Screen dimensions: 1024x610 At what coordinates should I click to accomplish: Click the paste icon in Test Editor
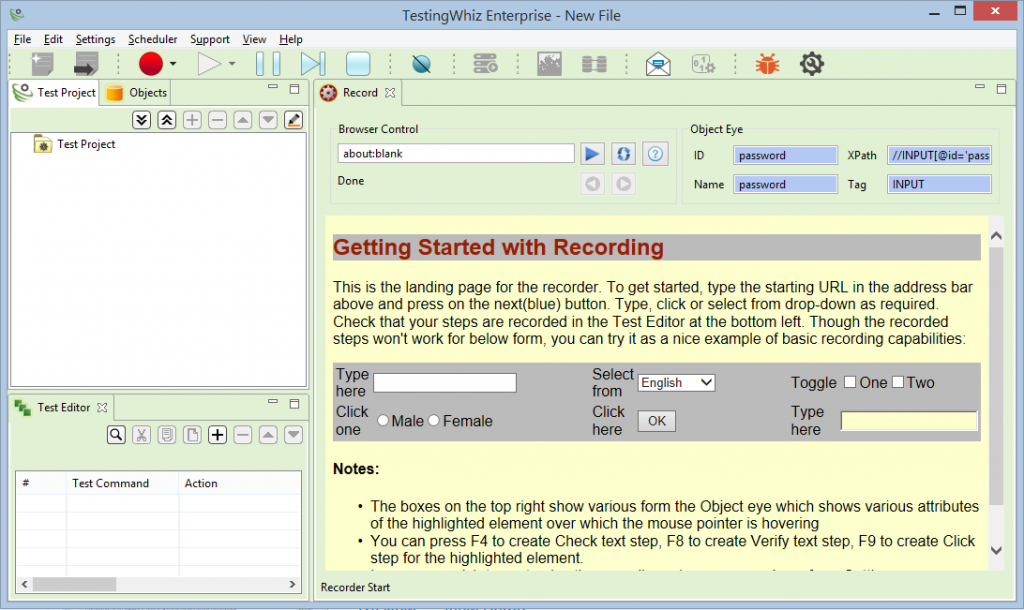(x=192, y=435)
